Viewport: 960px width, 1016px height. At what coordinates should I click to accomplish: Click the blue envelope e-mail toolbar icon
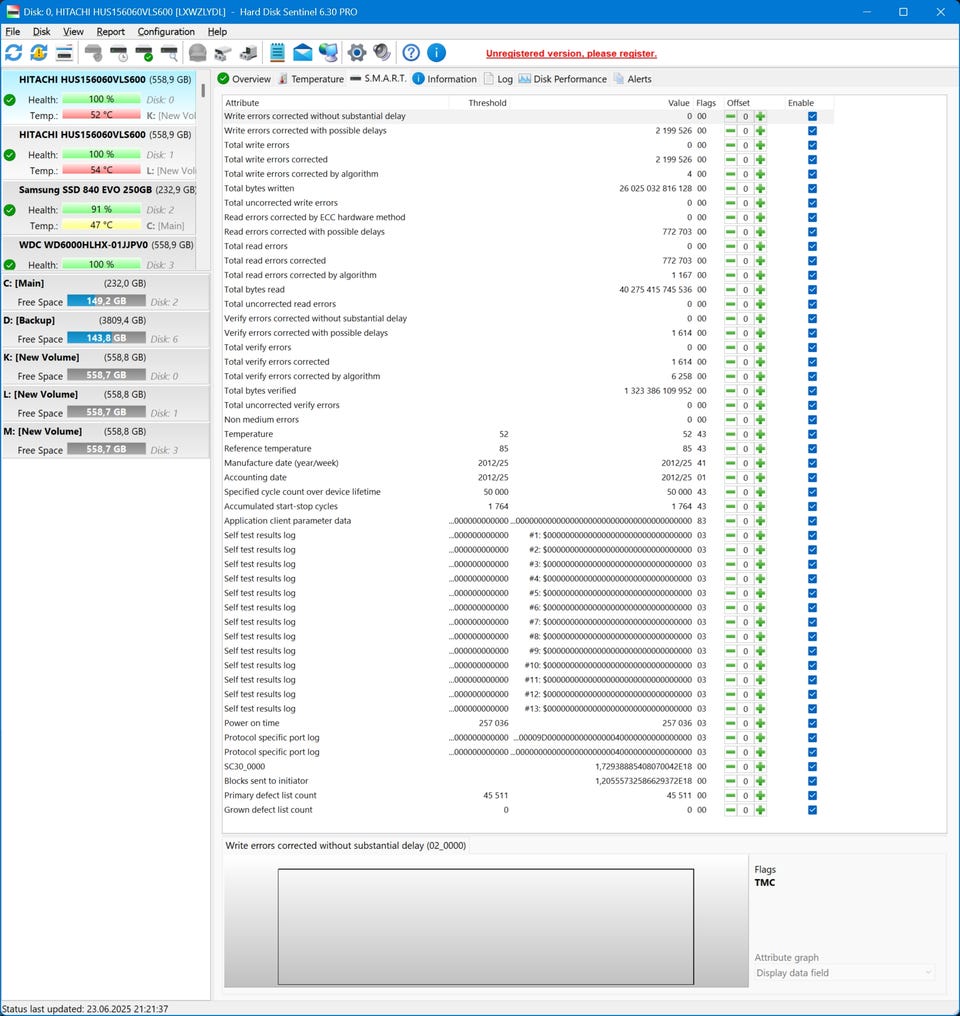pos(303,52)
